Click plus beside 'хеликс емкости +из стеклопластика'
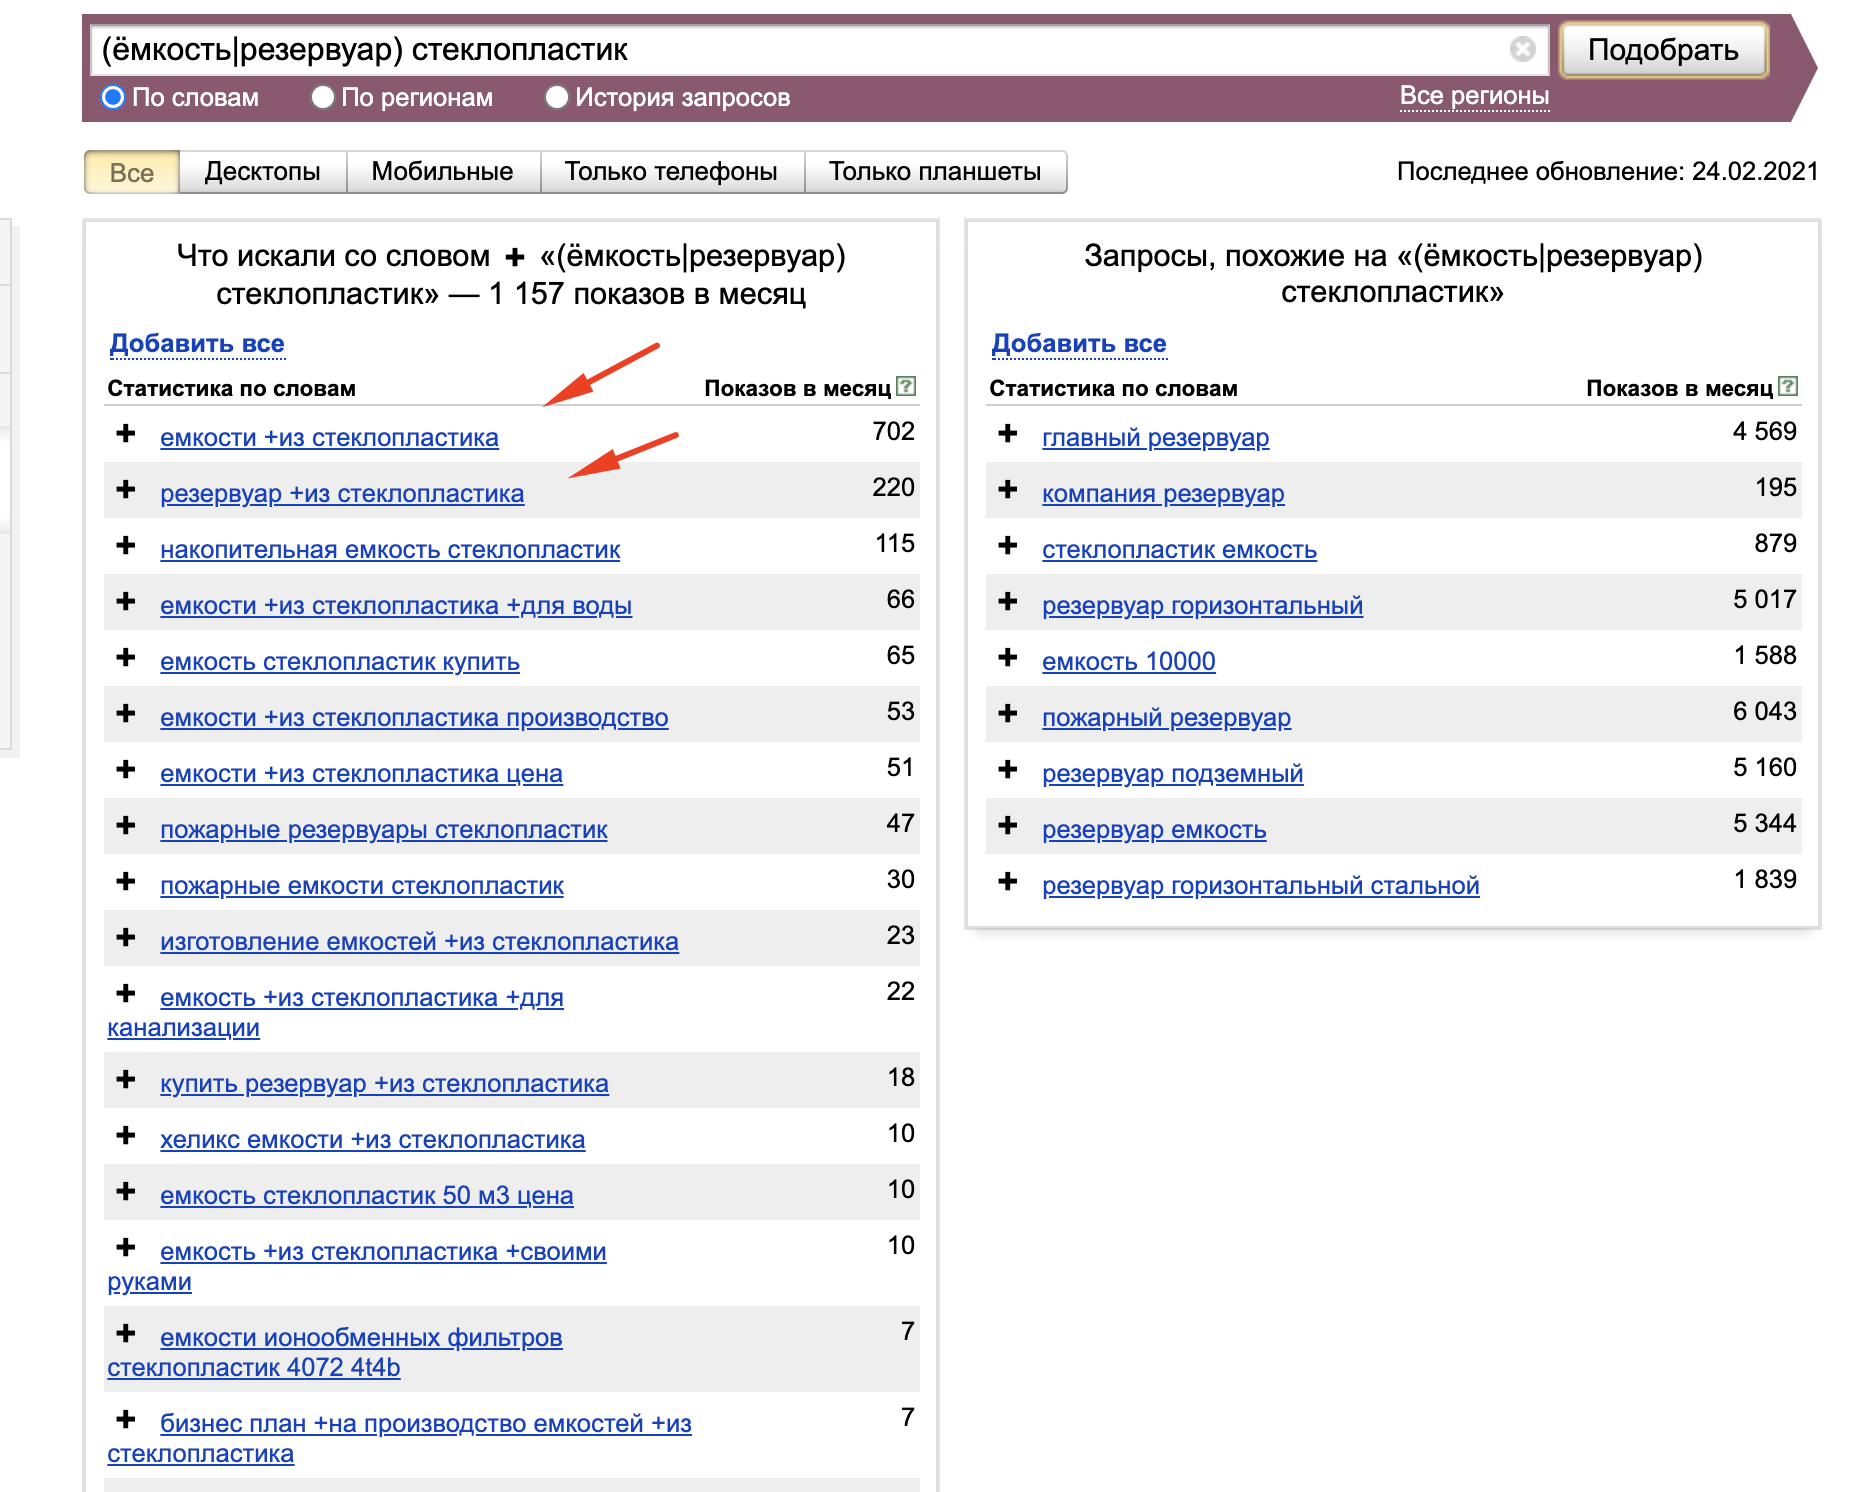The image size is (1872, 1492). (126, 1136)
